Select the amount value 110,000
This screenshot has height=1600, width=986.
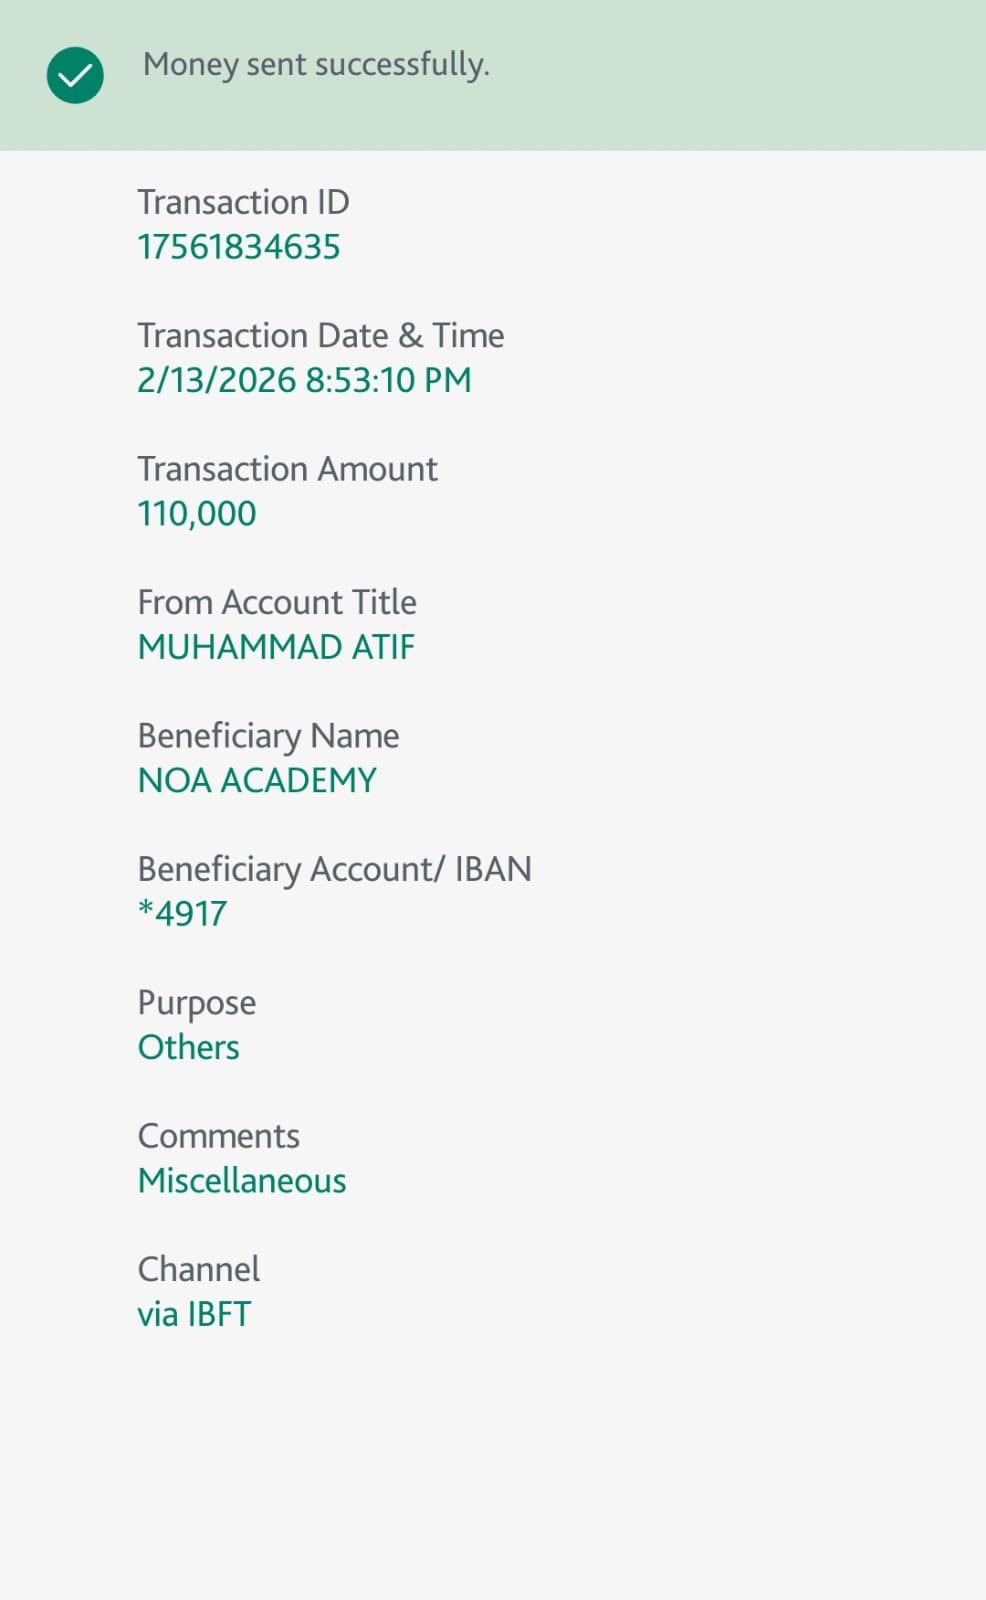(197, 514)
